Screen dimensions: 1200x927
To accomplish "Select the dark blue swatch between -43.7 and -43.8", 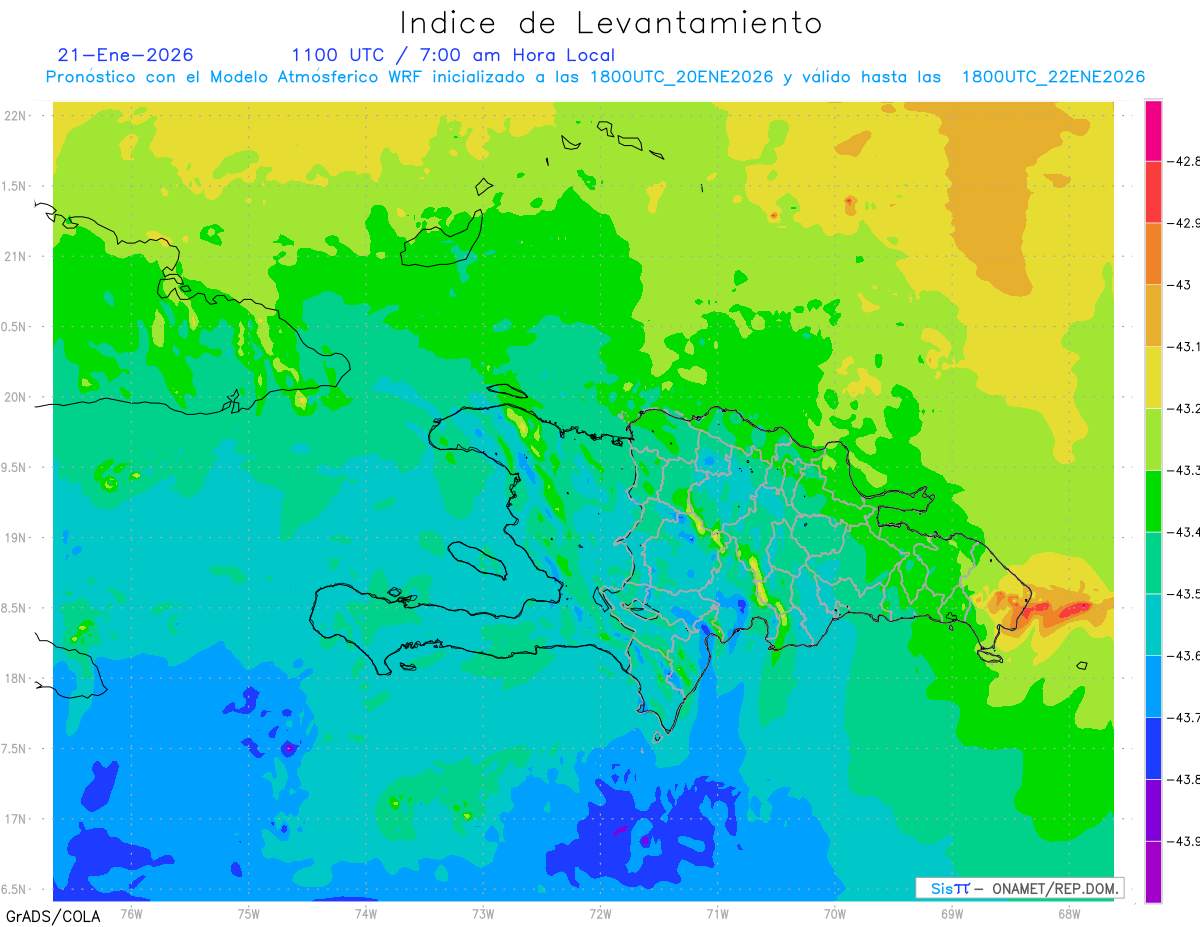I will click(x=1153, y=749).
